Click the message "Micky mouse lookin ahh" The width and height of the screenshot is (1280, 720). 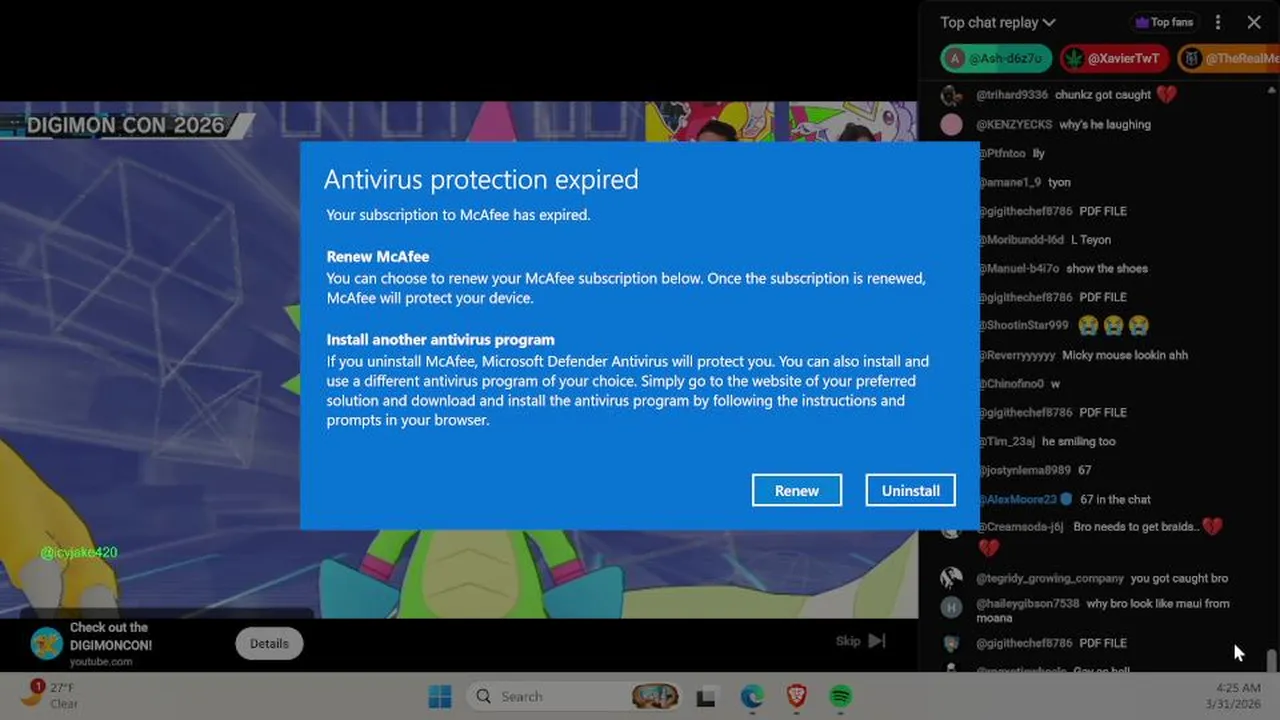[1125, 355]
